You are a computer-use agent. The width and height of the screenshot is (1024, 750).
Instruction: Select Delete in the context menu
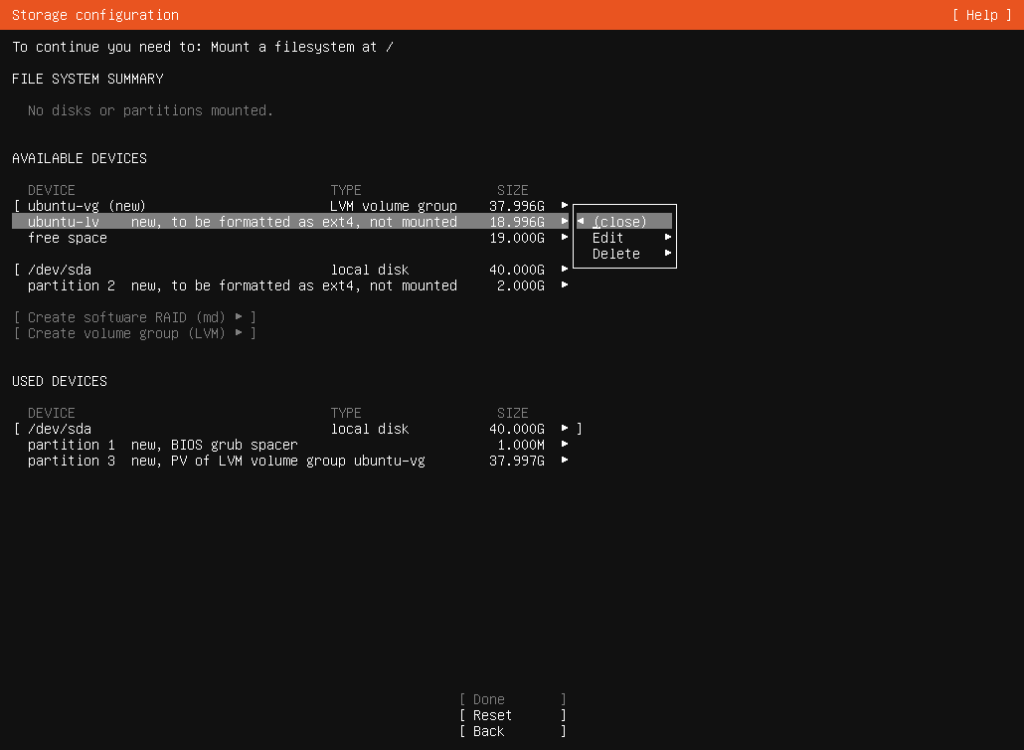coord(613,253)
